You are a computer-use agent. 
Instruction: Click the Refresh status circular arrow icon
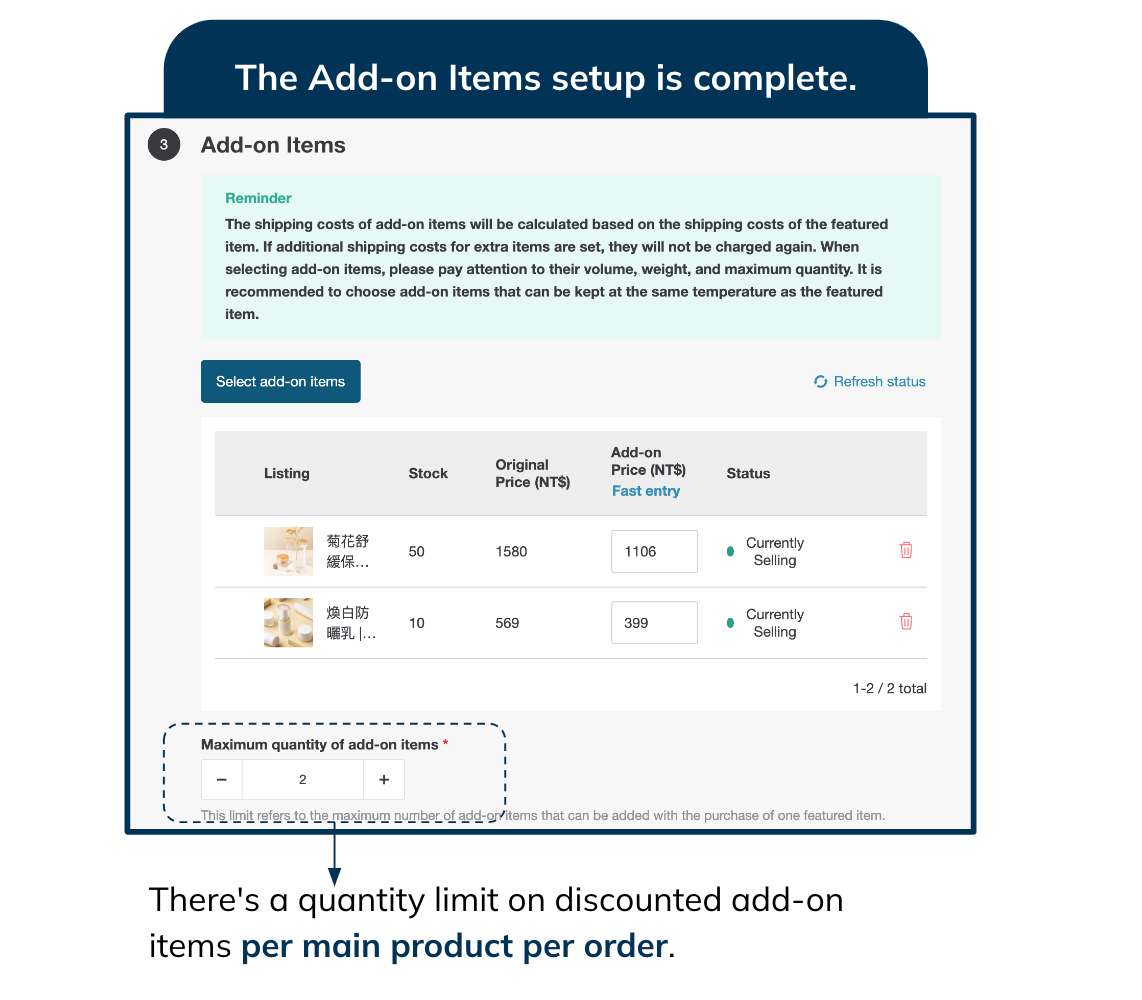pyautogui.click(x=820, y=381)
